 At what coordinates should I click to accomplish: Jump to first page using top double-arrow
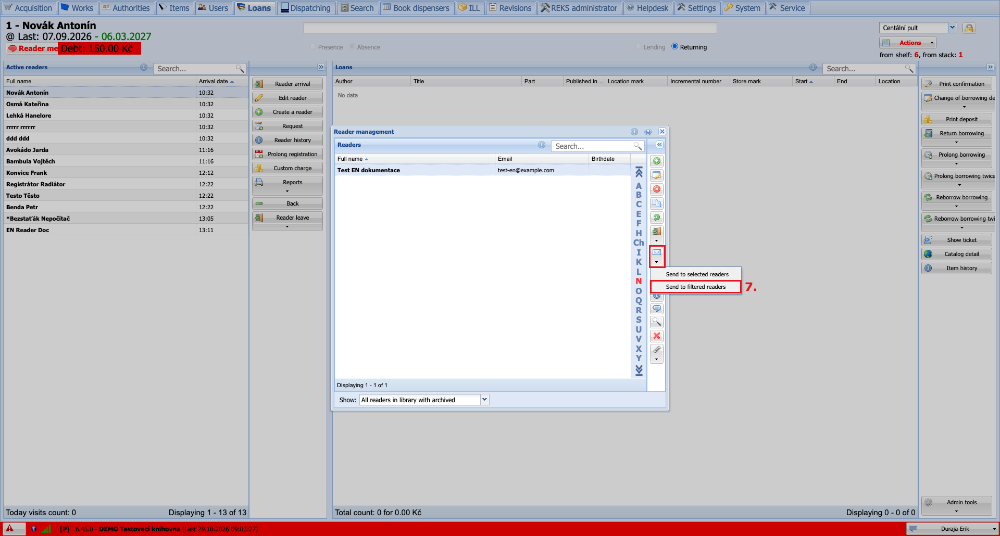tap(638, 172)
